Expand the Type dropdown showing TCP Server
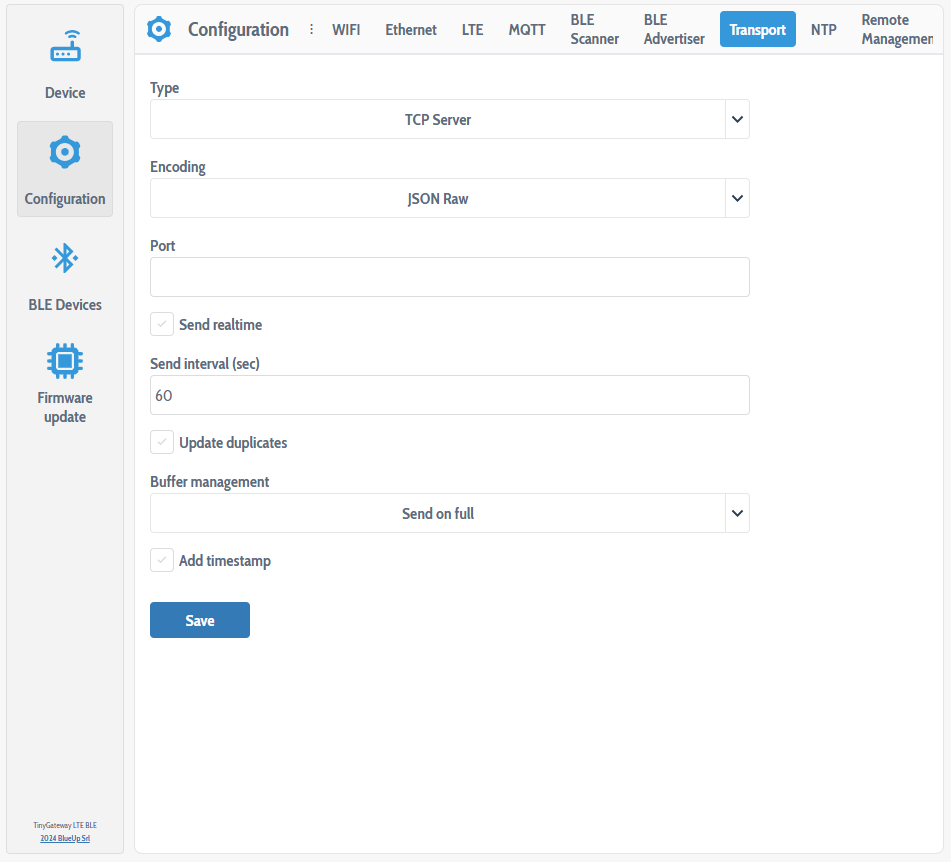Viewport: 951px width, 862px height. click(x=449, y=119)
